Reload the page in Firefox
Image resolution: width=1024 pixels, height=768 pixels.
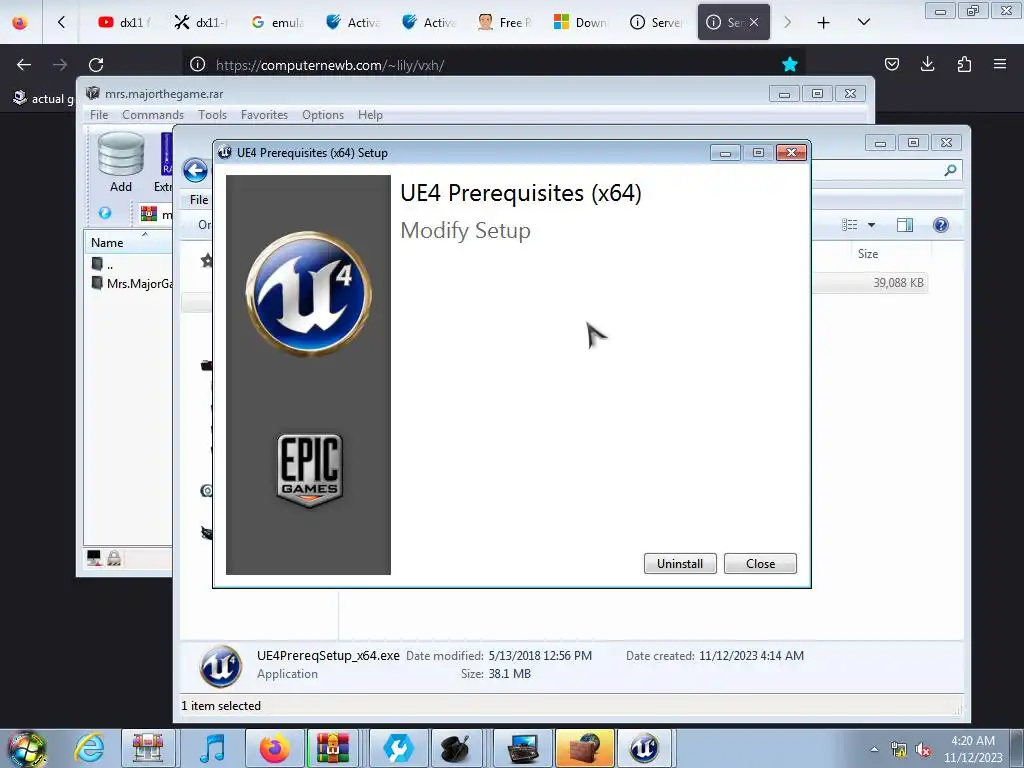pos(96,65)
